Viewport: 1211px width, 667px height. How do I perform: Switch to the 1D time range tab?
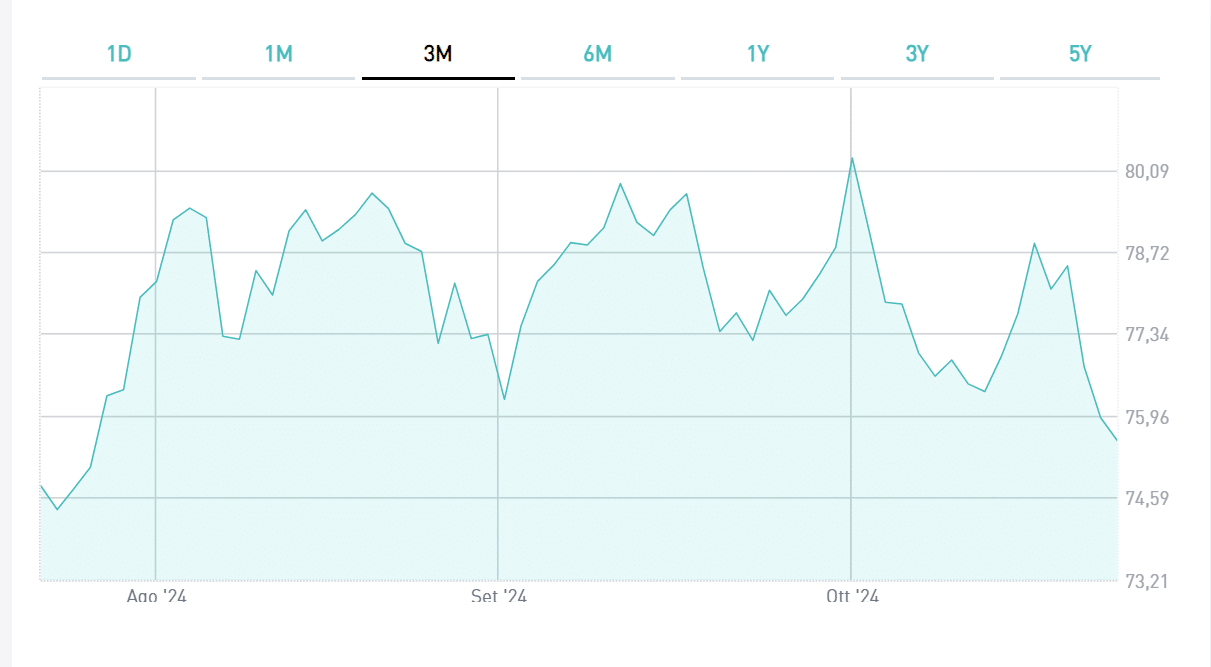click(119, 54)
